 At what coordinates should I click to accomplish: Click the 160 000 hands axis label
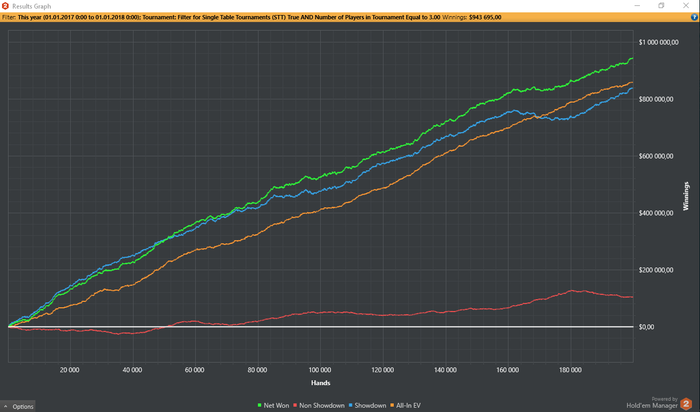point(508,370)
